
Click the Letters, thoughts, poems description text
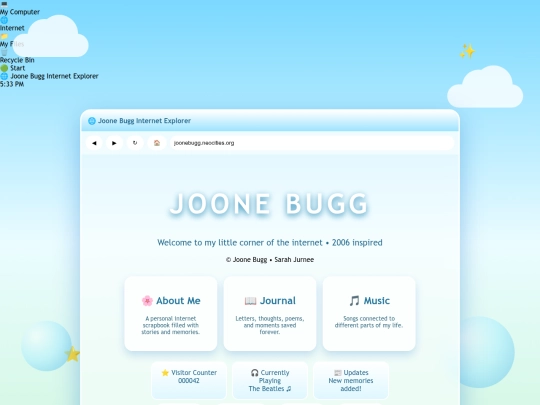click(x=270, y=325)
